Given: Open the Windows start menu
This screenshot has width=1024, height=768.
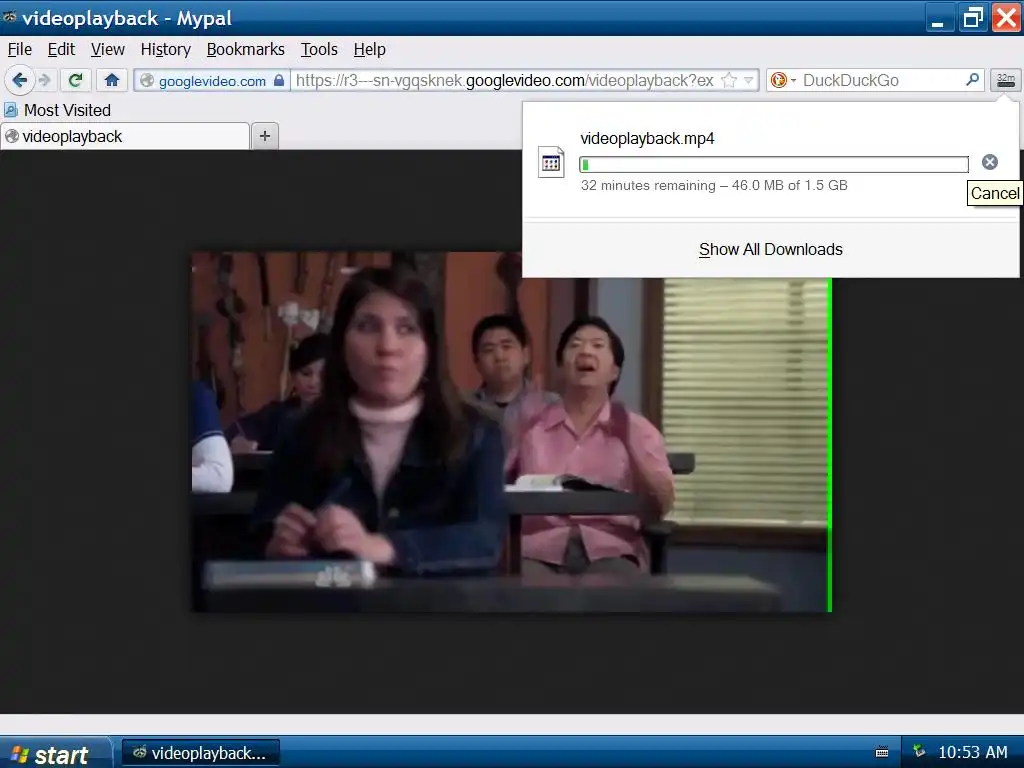Looking at the screenshot, I should coord(55,754).
